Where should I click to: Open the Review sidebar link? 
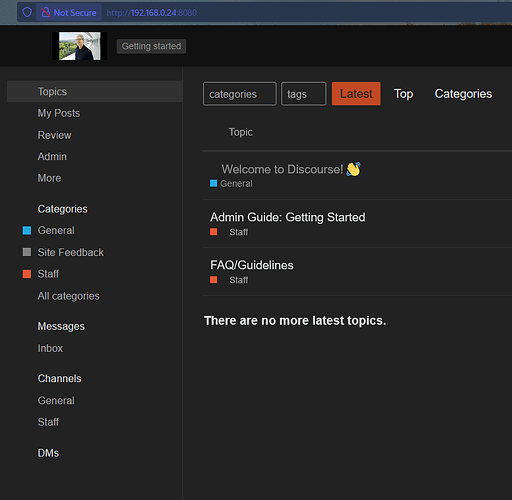point(54,135)
